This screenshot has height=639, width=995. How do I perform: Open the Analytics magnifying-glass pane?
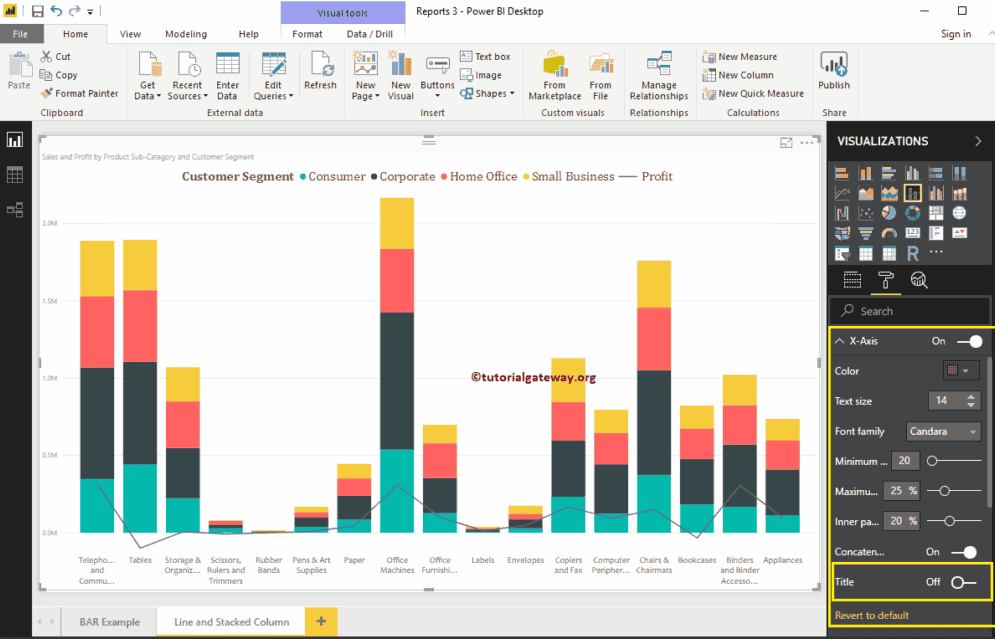[920, 280]
